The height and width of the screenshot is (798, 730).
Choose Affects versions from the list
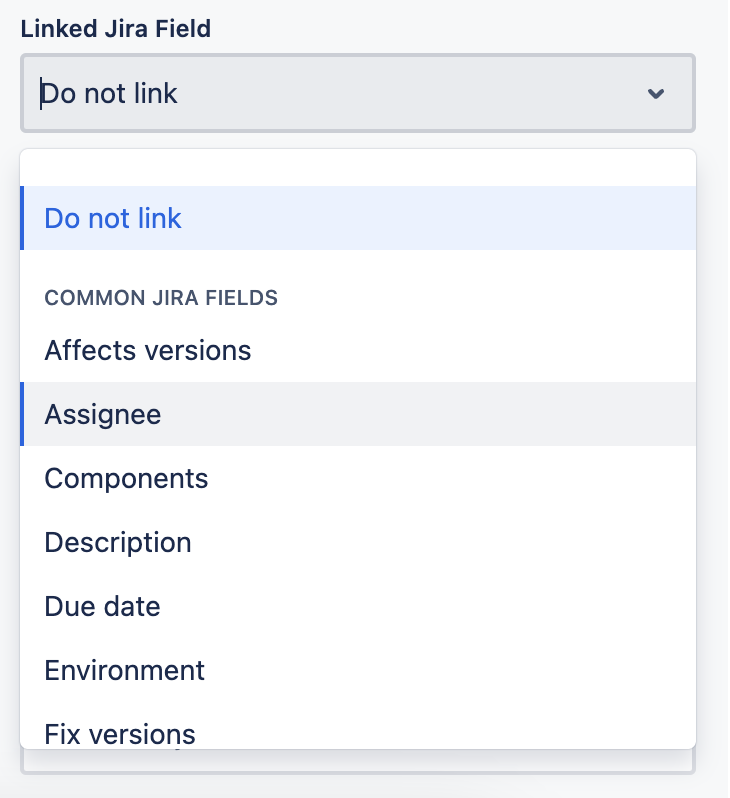(358, 350)
